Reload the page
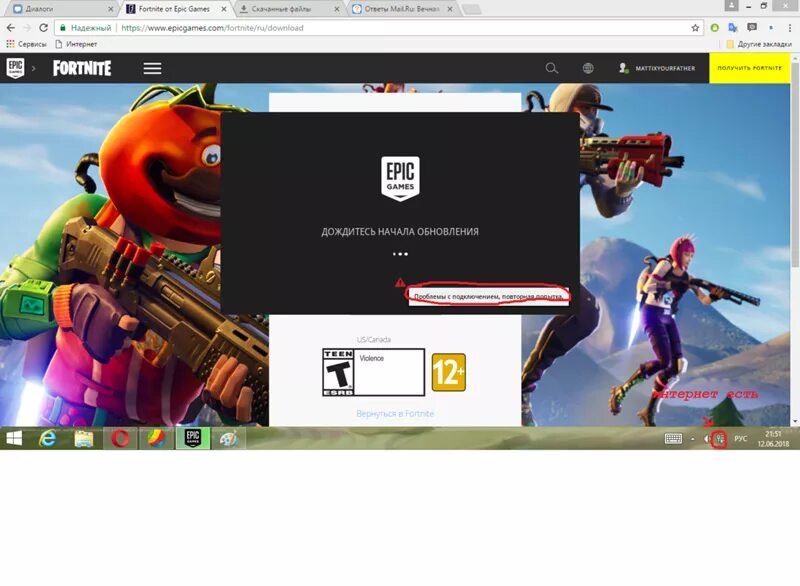Screen dimensions: 800x586 coord(43,28)
